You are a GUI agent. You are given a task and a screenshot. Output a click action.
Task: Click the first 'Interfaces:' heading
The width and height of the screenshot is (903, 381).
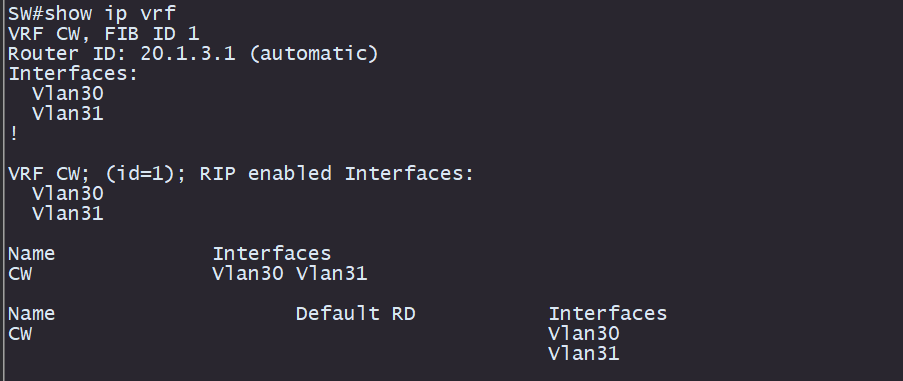[73, 74]
